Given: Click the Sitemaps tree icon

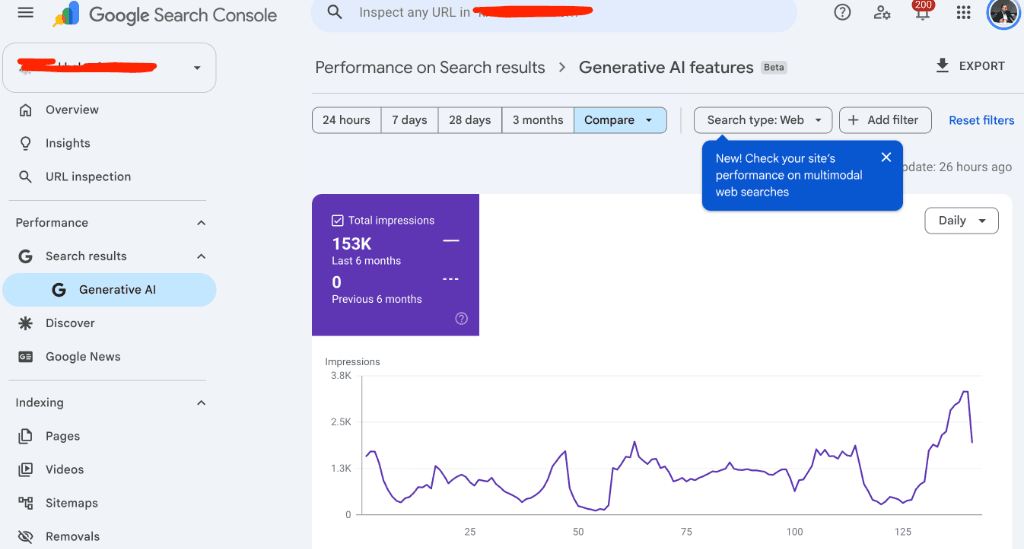Looking at the screenshot, I should (25, 503).
